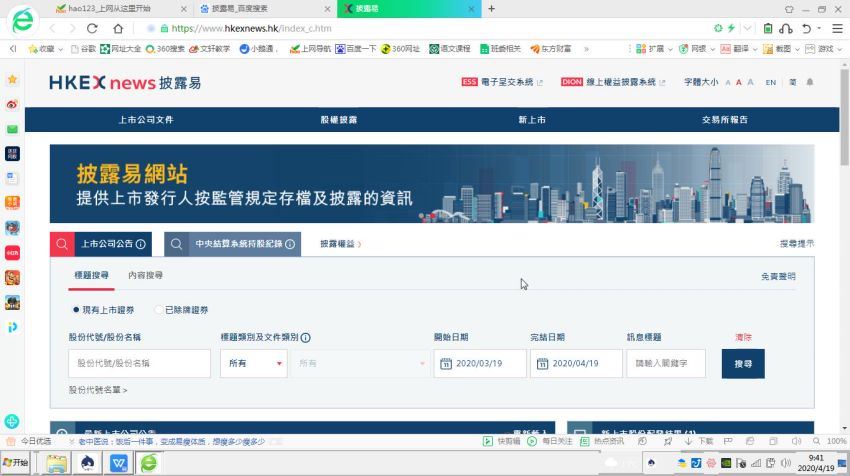The height and width of the screenshot is (476, 850).
Task: Click the 360 browser taskbar icon
Action: [x=149, y=463]
